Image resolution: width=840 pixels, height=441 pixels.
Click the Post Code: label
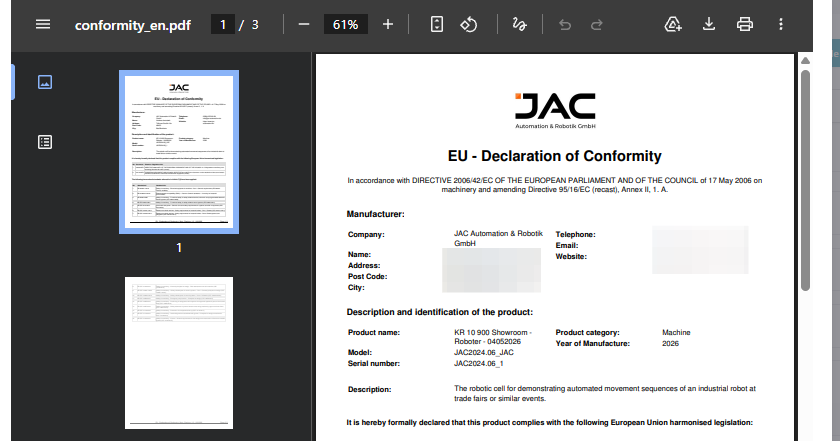point(368,276)
